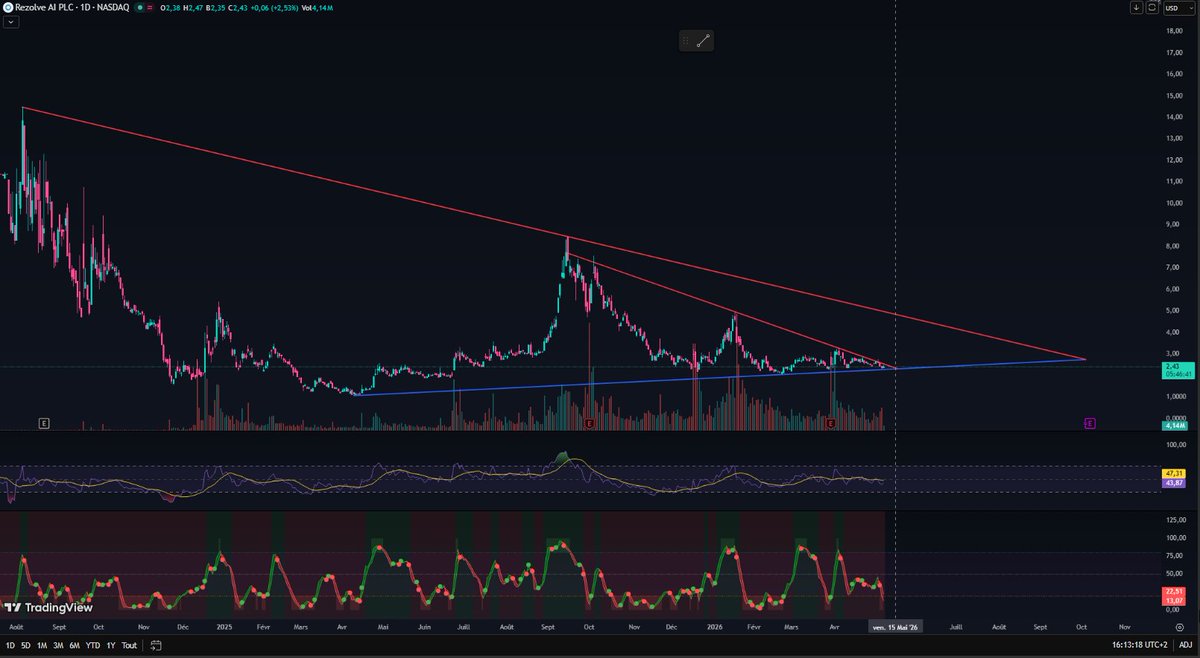Click the red 22,51 oscillator value label

pyautogui.click(x=1173, y=591)
